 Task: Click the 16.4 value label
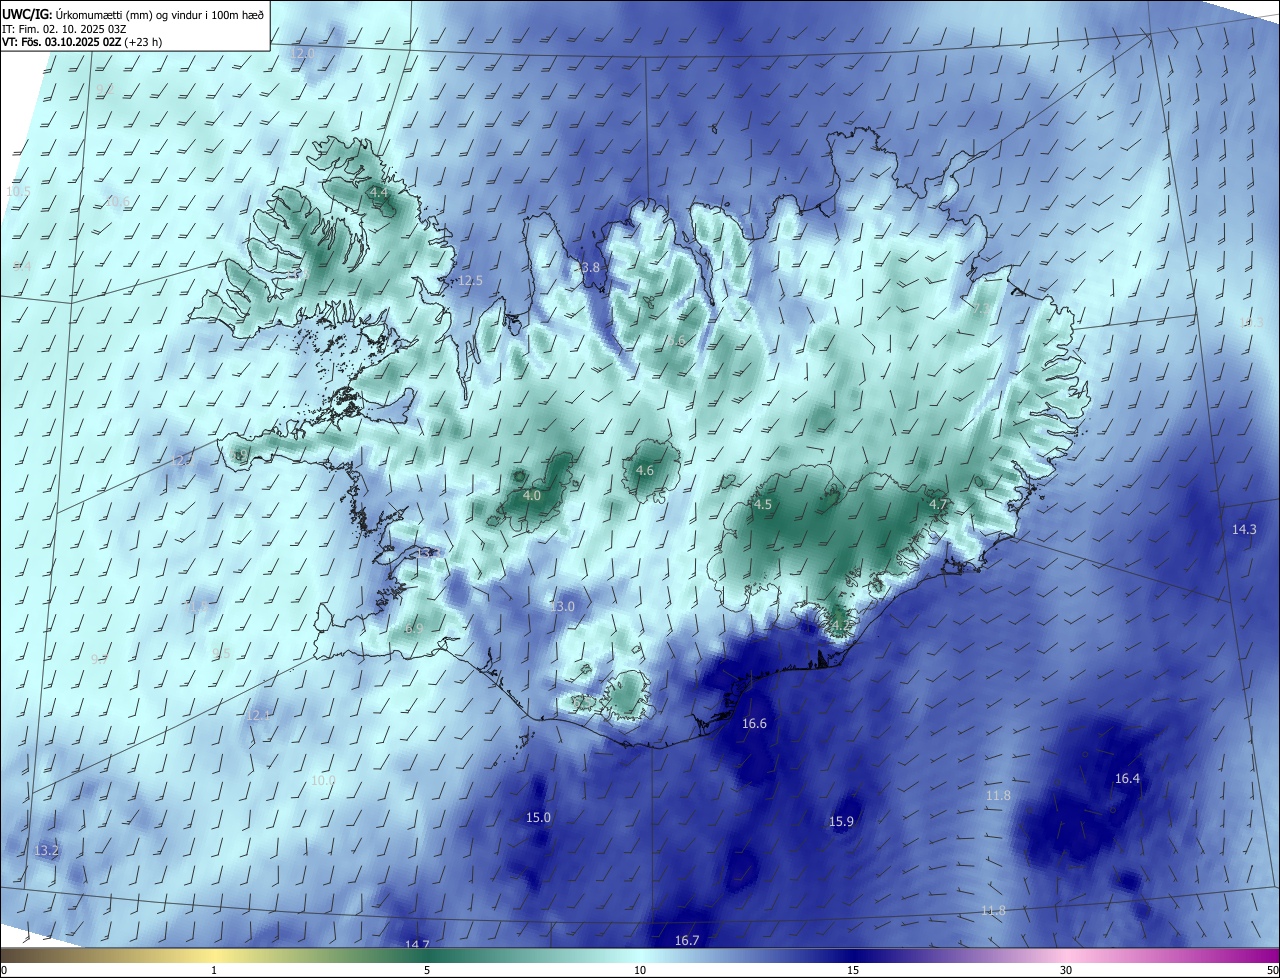pos(1127,779)
